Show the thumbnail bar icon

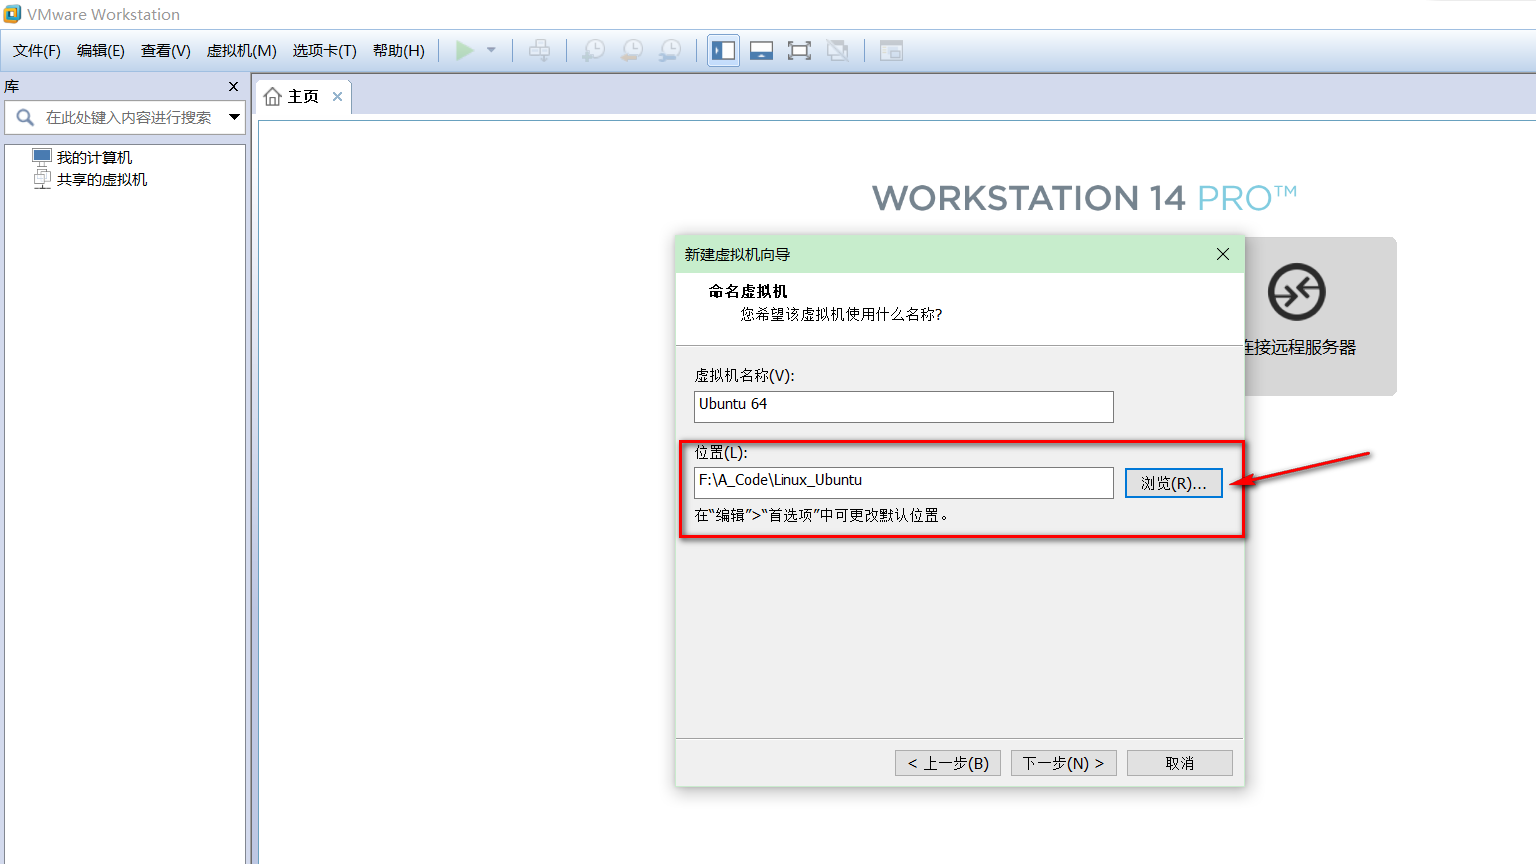761,50
